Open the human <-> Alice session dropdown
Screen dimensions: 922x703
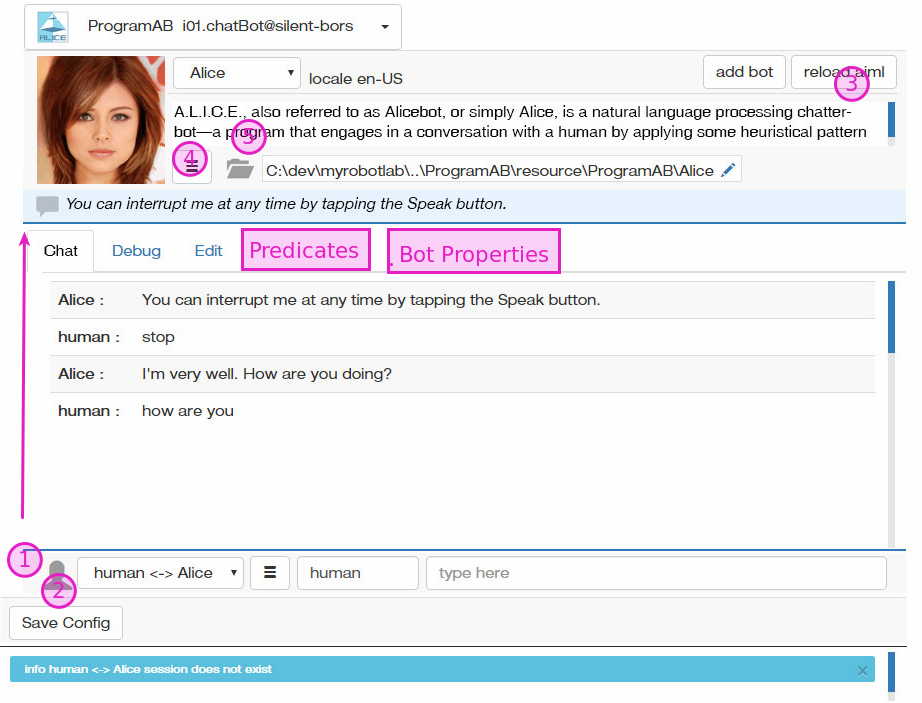pyautogui.click(x=161, y=573)
